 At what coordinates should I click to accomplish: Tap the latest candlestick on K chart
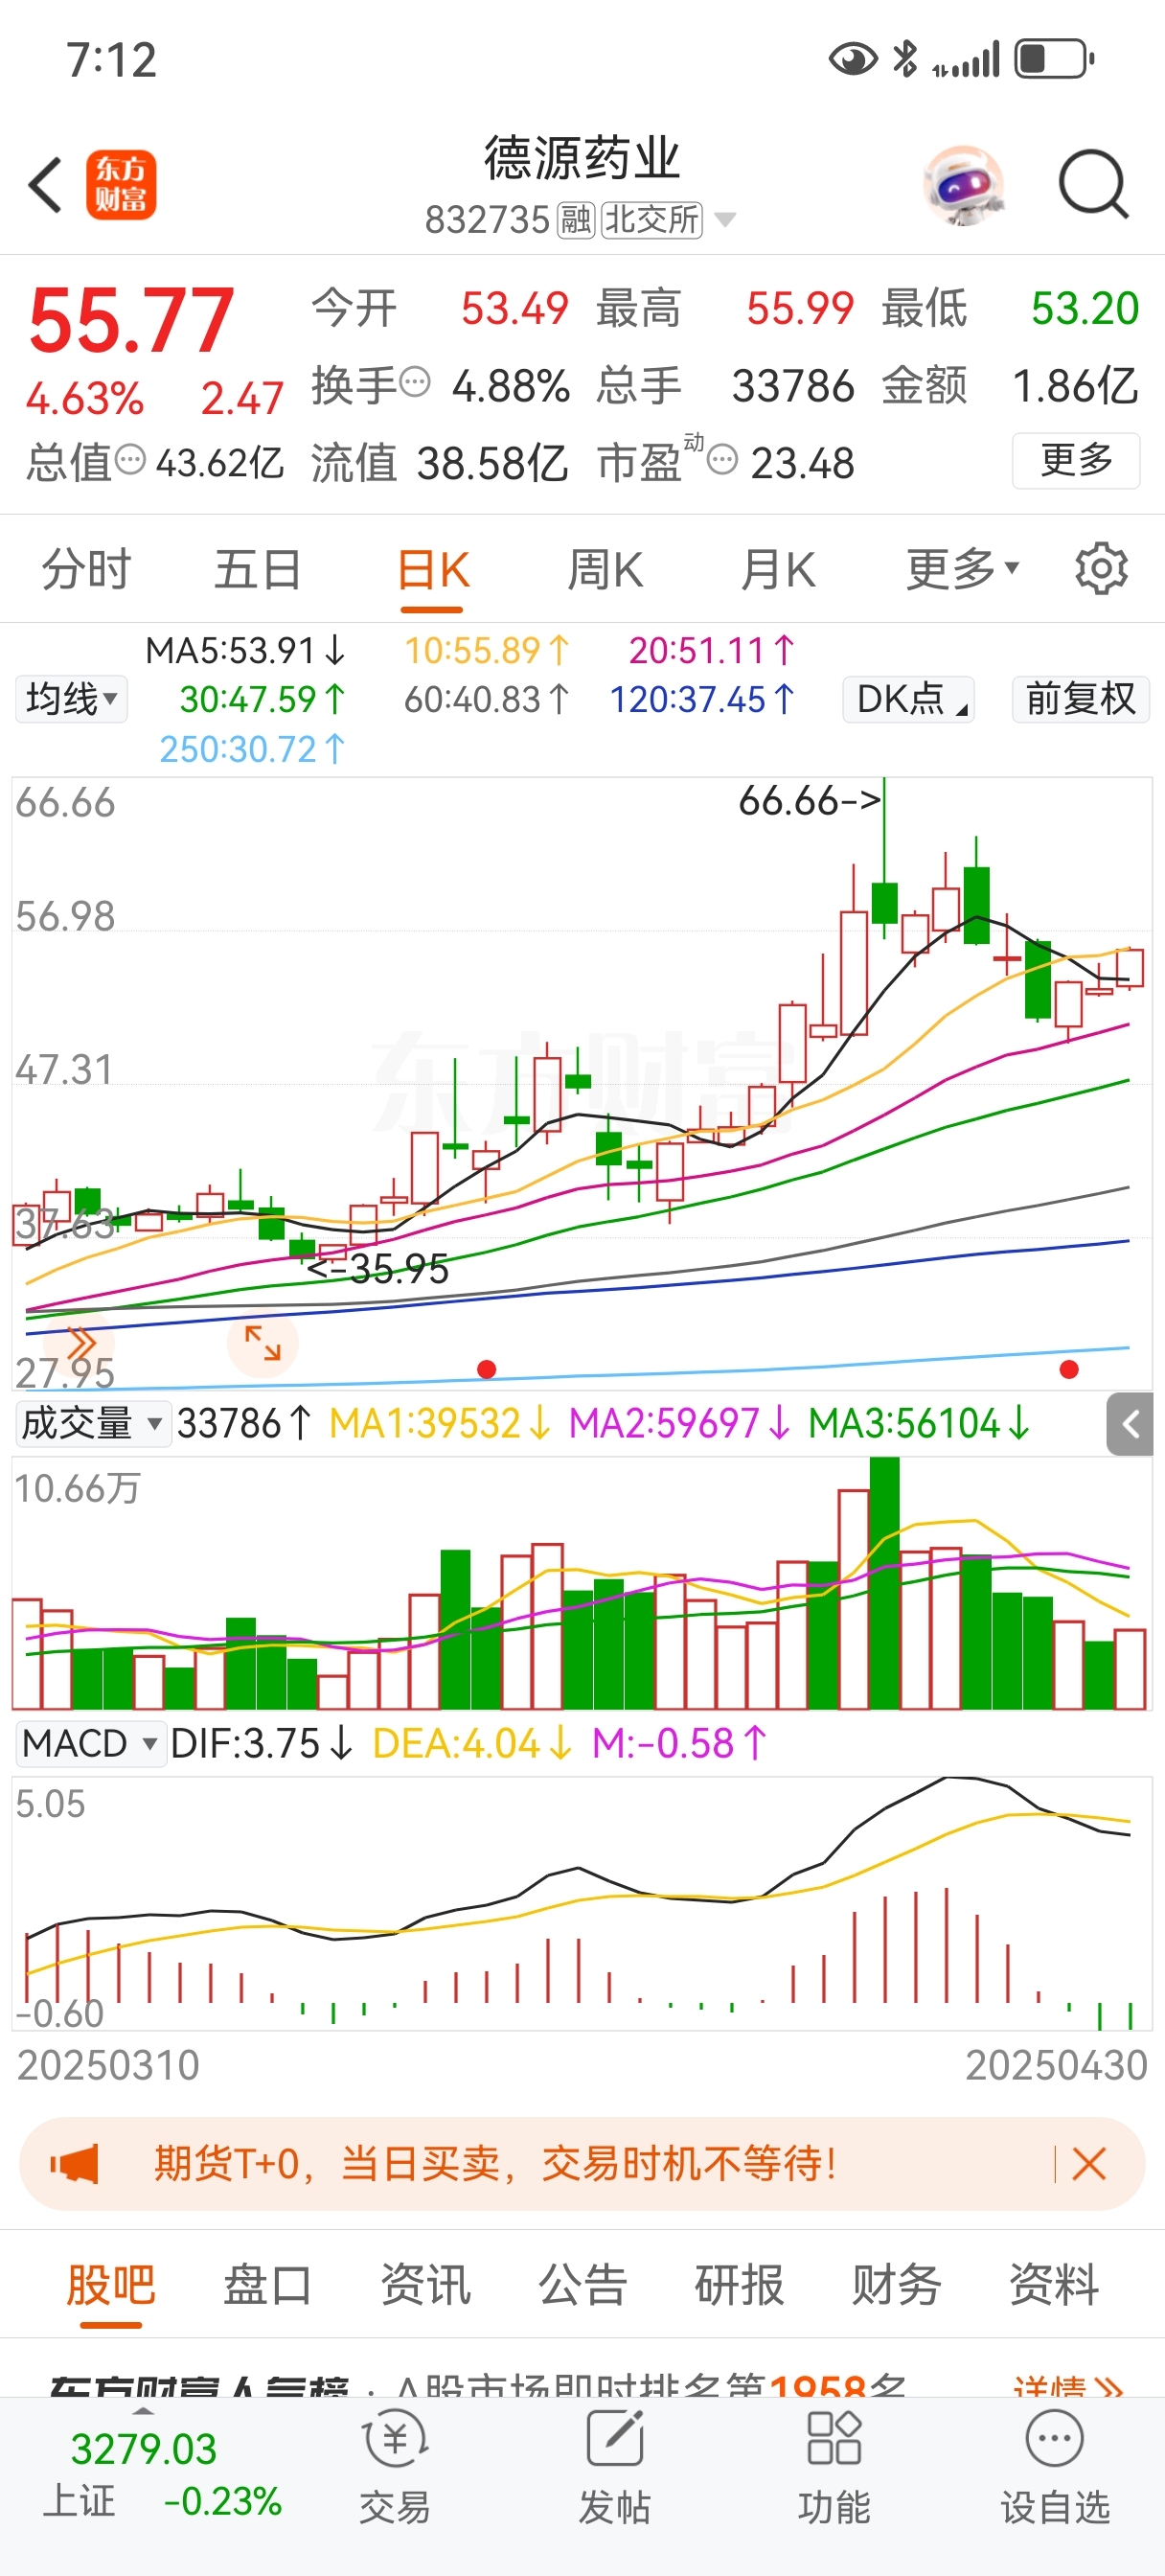pos(1130,968)
